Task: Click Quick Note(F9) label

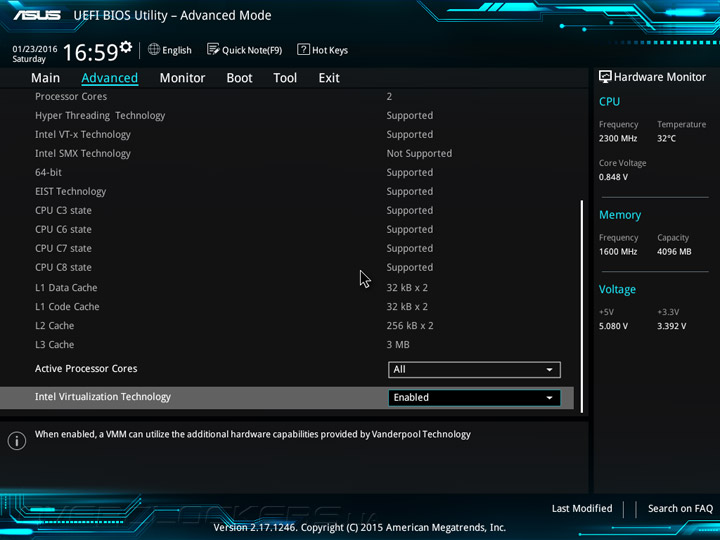Action: (252, 50)
